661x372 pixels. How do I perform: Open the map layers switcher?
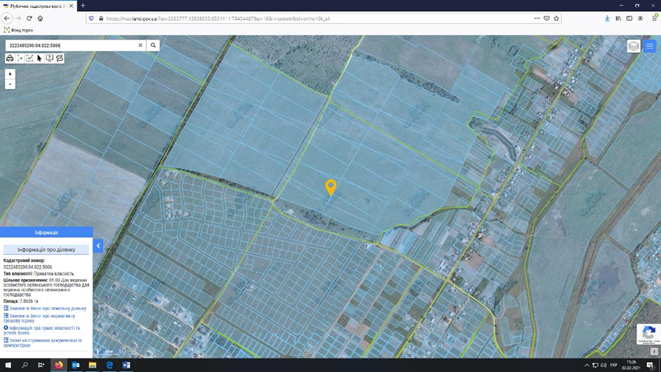(x=634, y=46)
